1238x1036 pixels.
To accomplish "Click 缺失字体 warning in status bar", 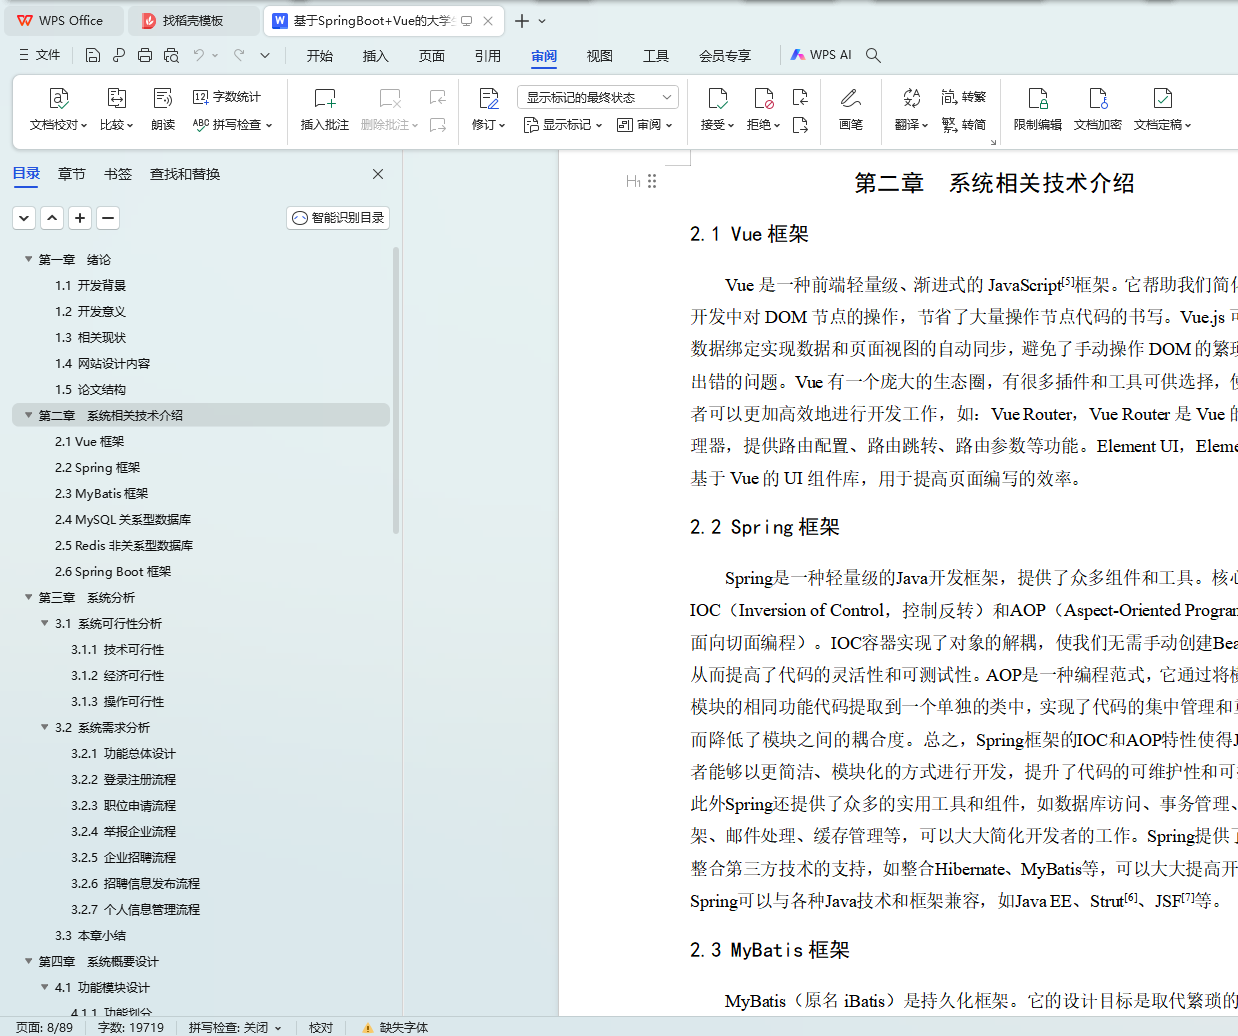I will [x=395, y=1027].
